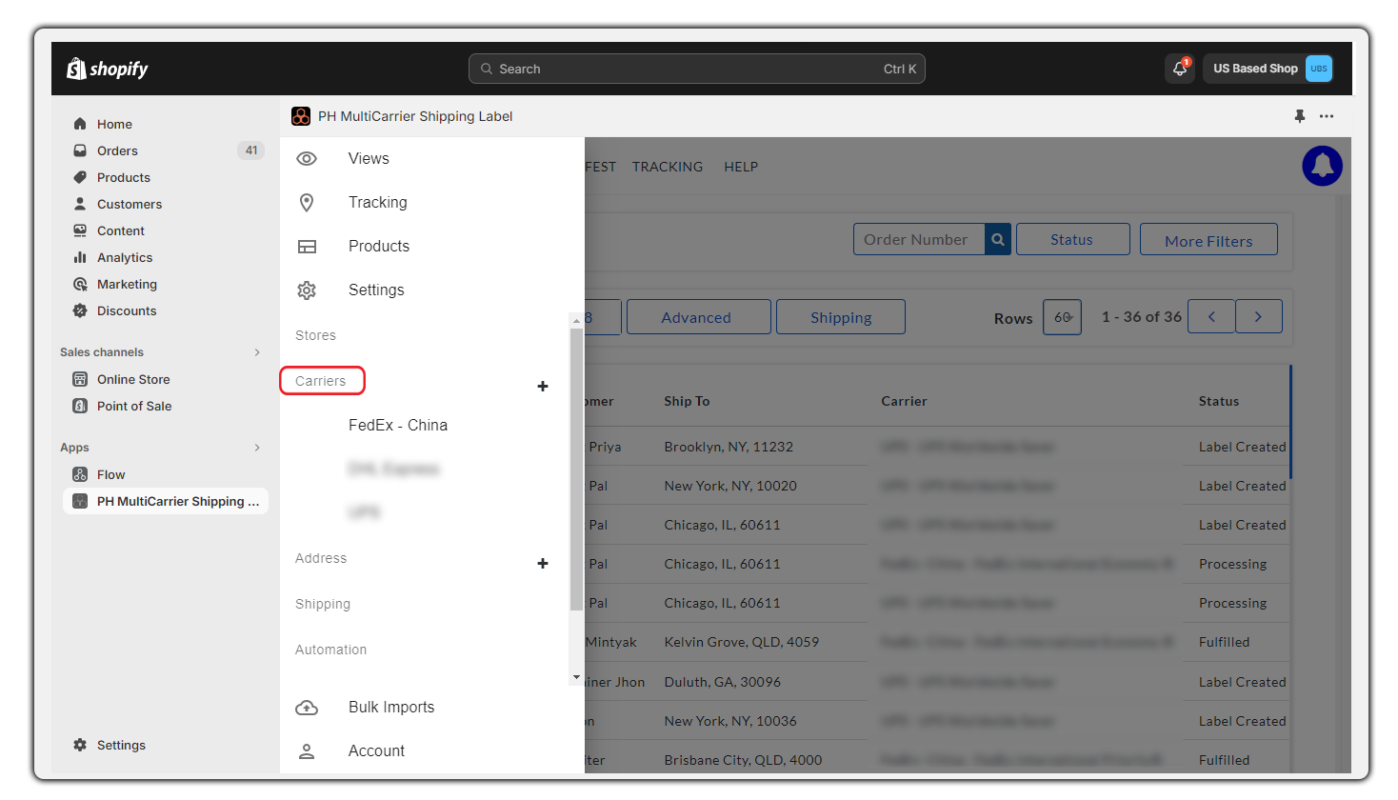Click the Home house icon
1398x800 pixels.
tap(80, 124)
